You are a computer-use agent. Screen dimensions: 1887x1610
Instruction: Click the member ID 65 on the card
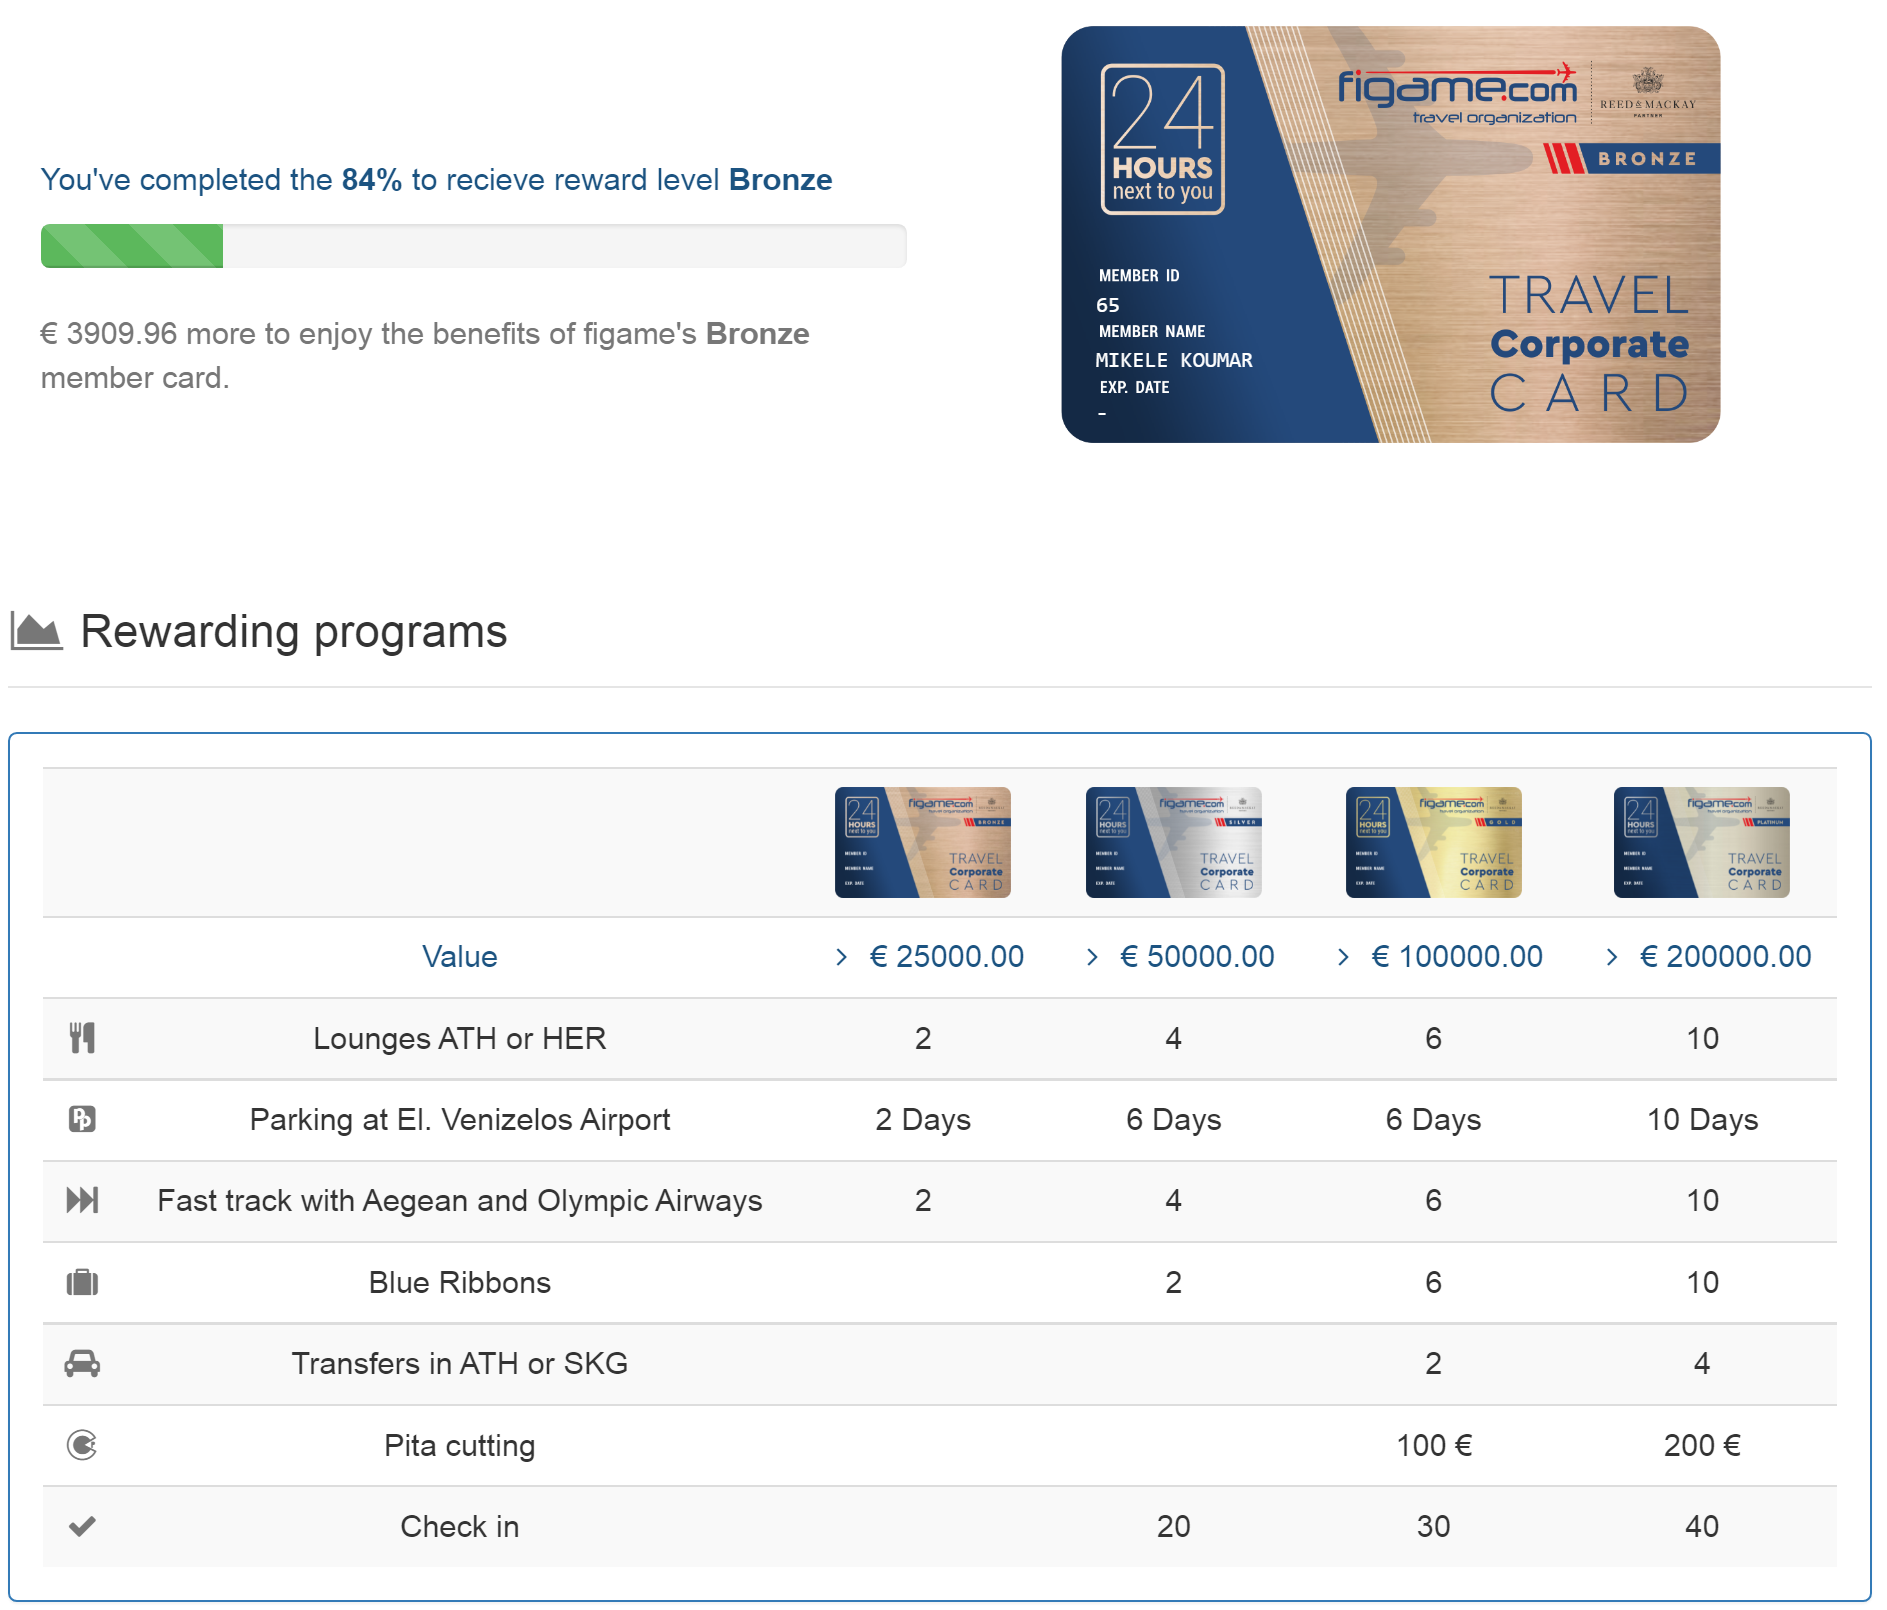tap(1108, 305)
